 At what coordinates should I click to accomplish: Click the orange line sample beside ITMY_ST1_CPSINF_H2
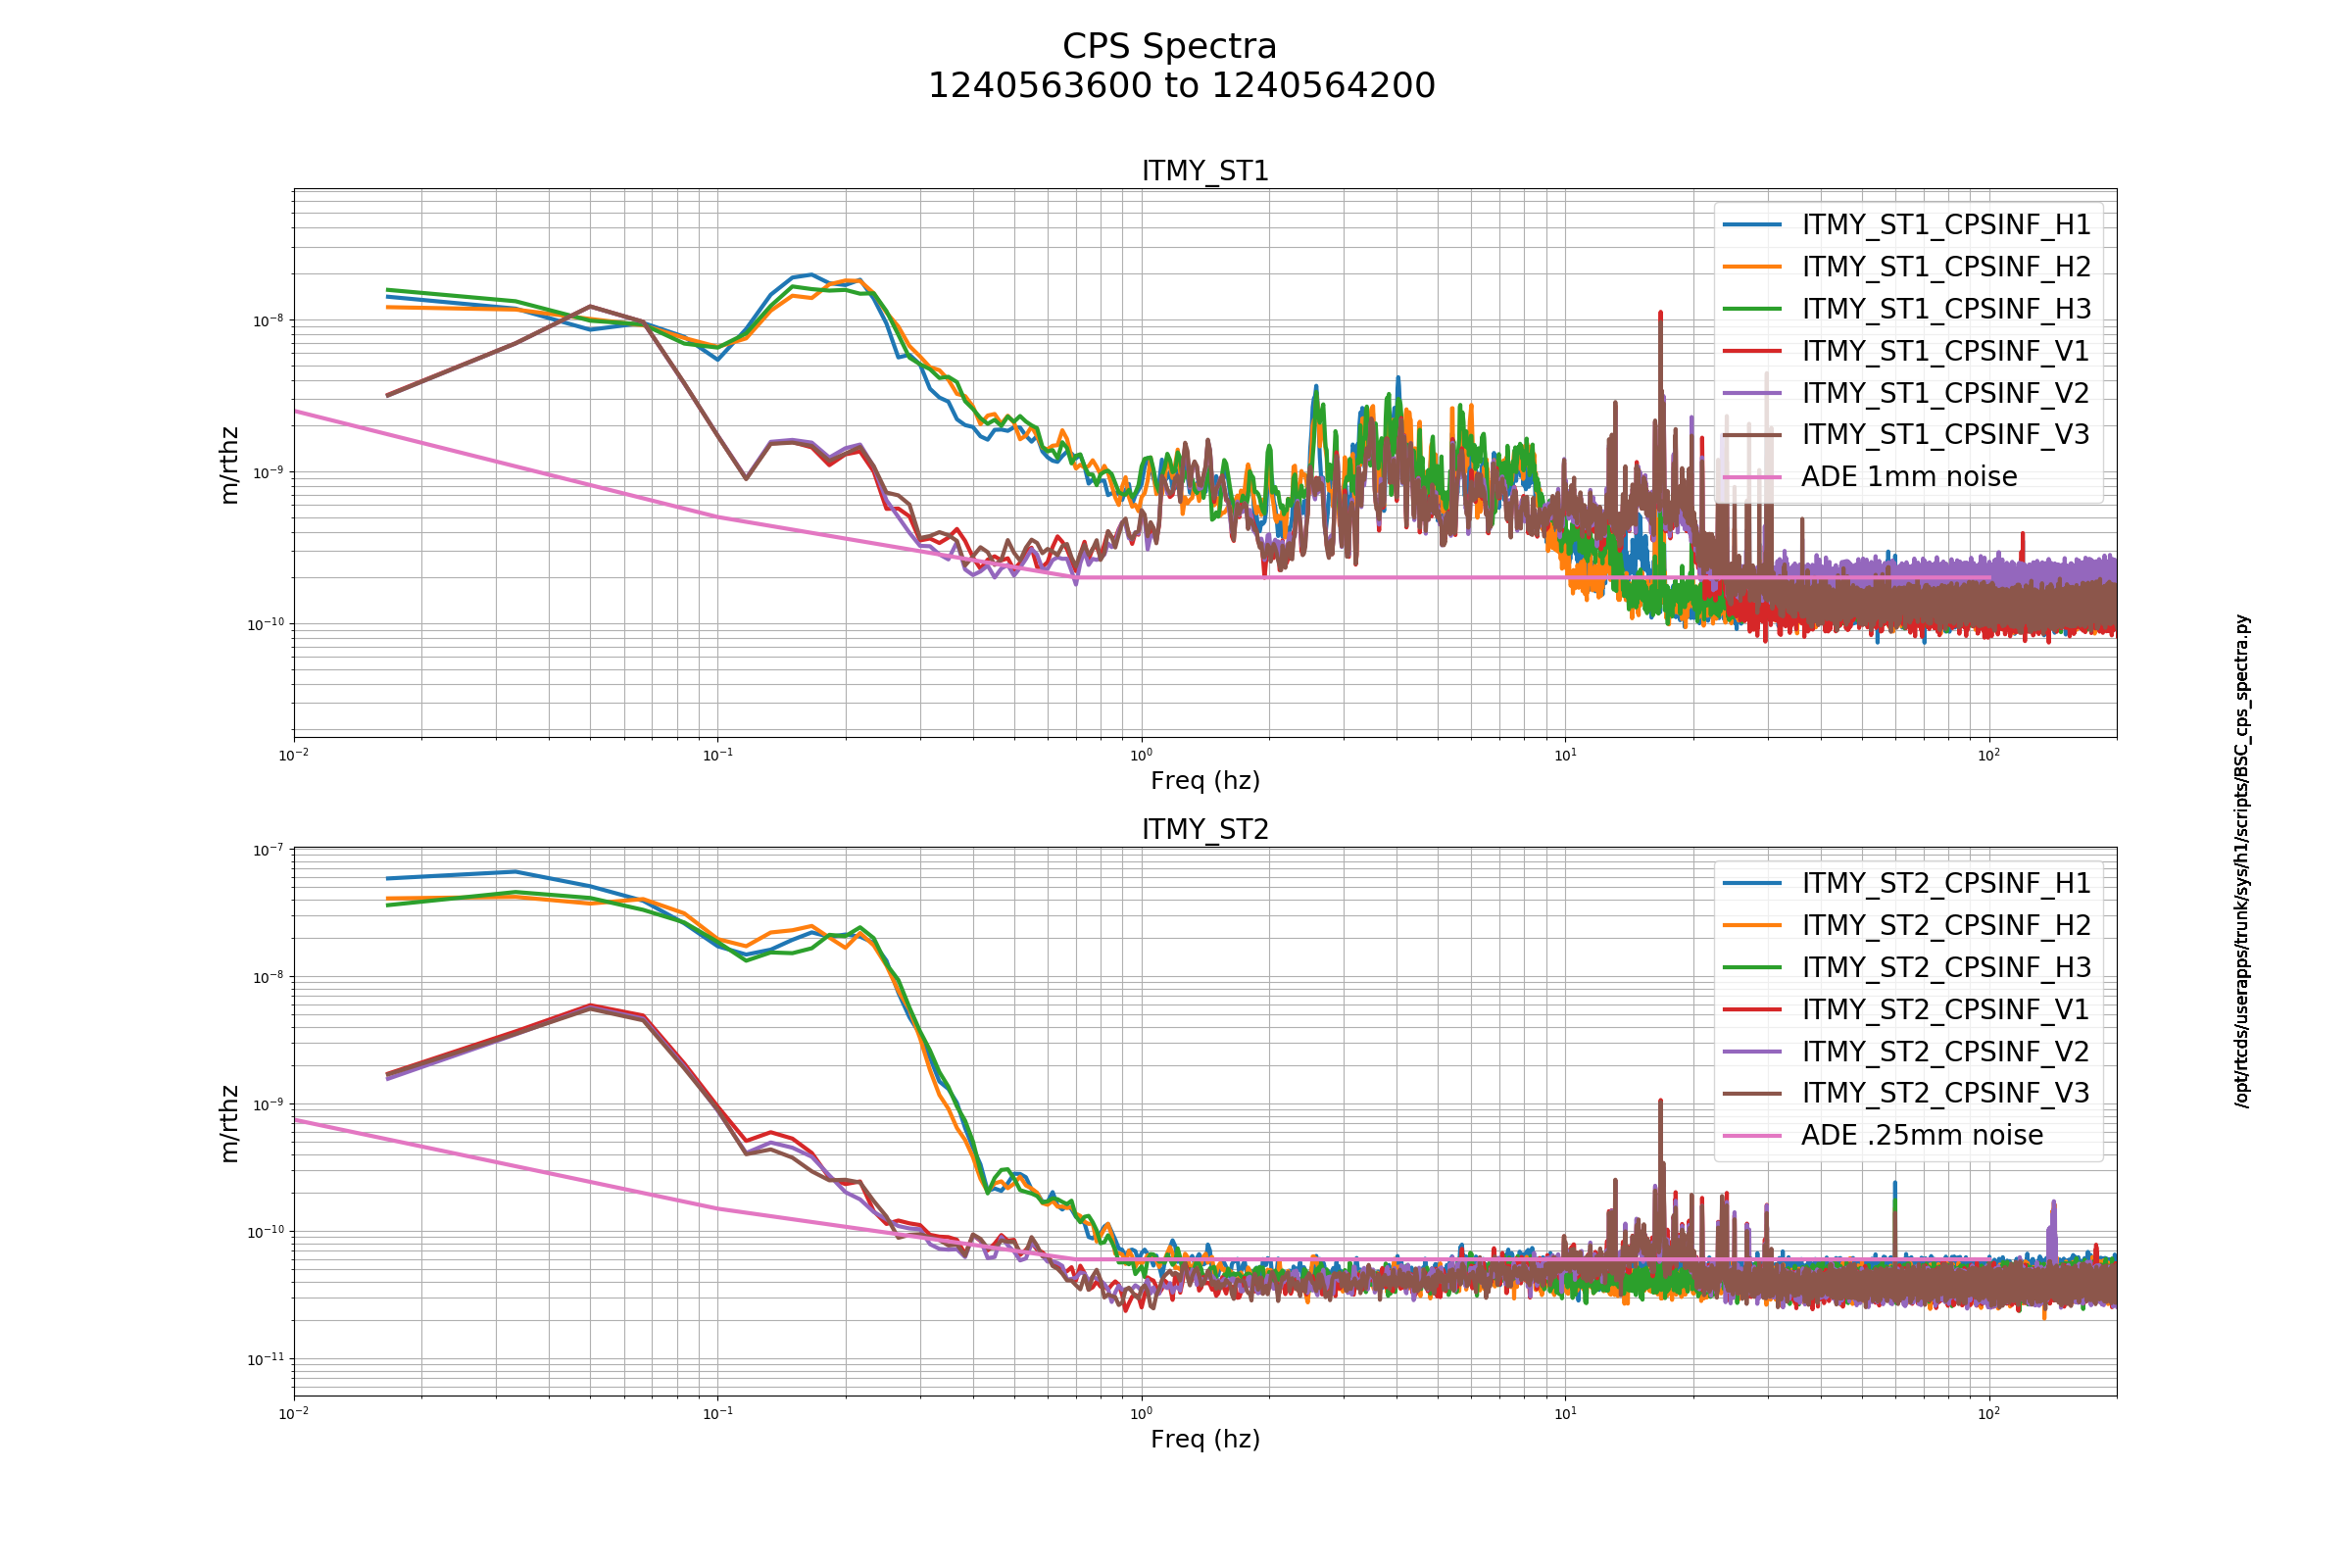click(x=1752, y=267)
